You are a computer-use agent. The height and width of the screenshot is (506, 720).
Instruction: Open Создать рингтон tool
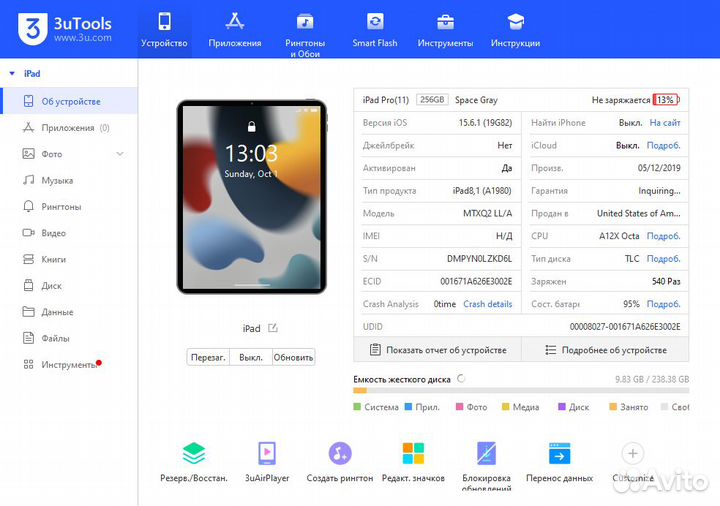pos(340,462)
